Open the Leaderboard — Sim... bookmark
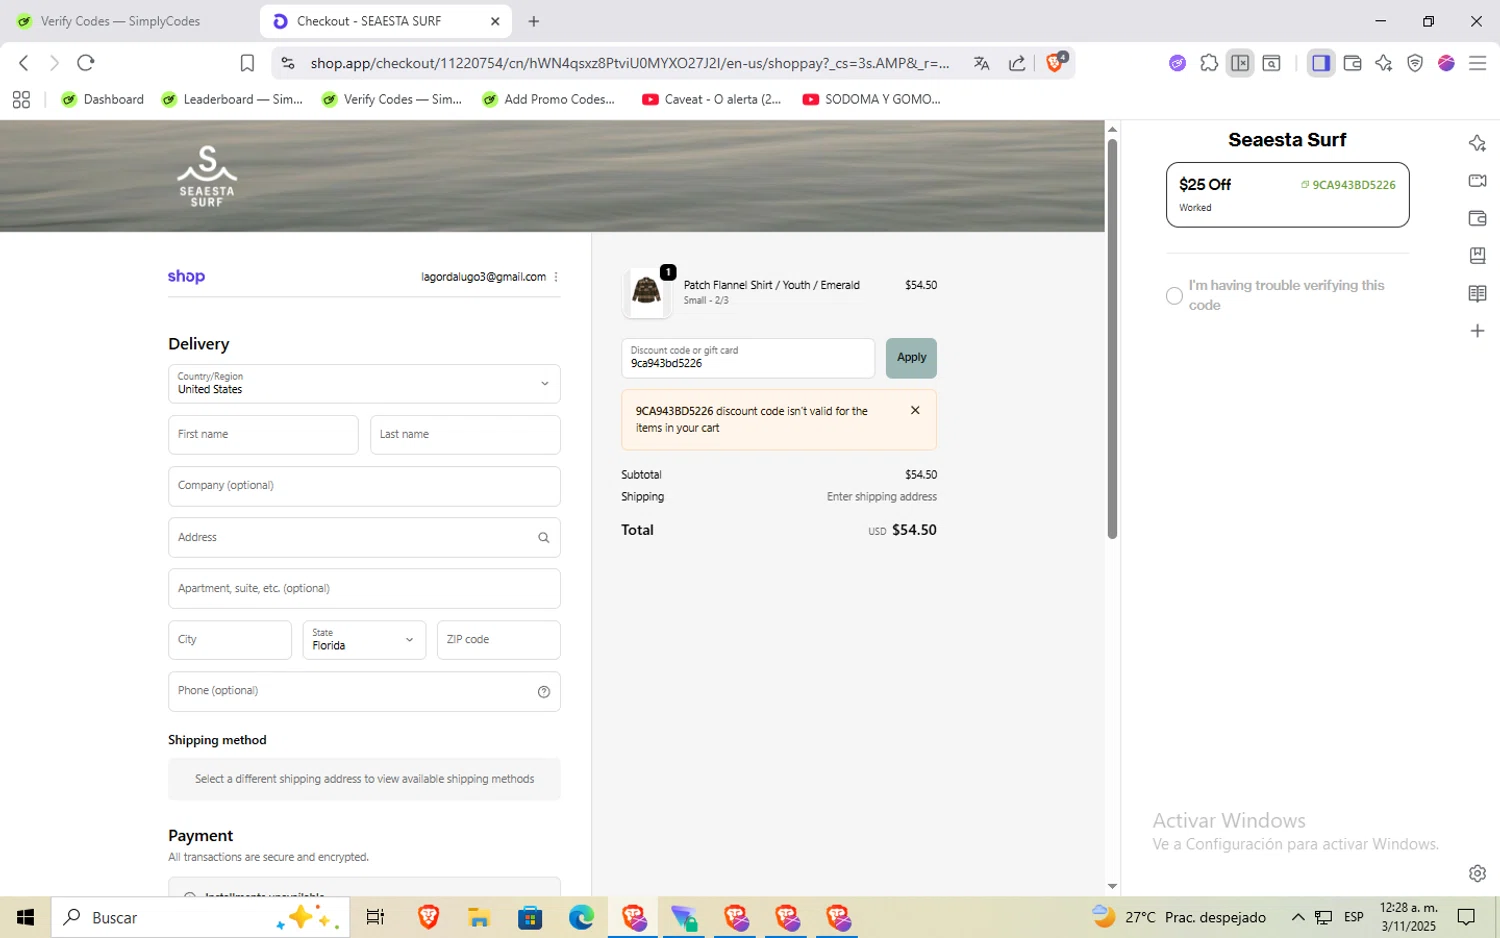This screenshot has height=938, width=1500. point(232,99)
